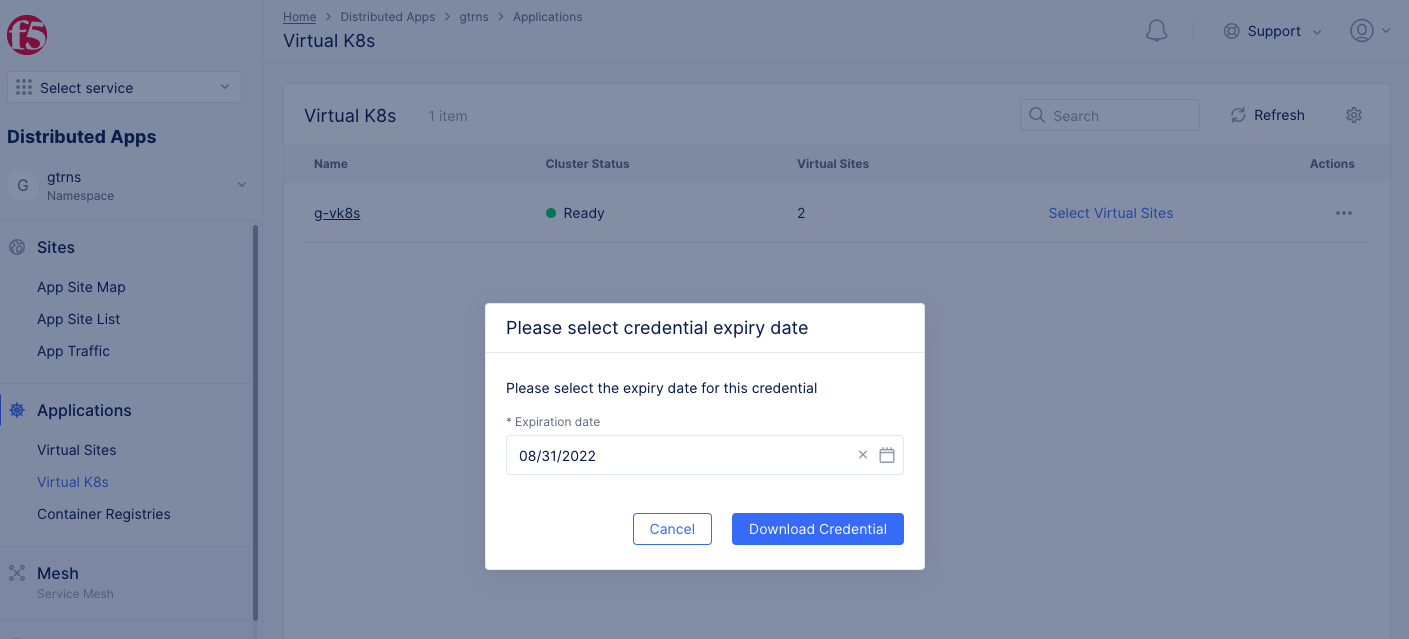Open the Select service dropdown
Screen dimensions: 1409x639
124,88
